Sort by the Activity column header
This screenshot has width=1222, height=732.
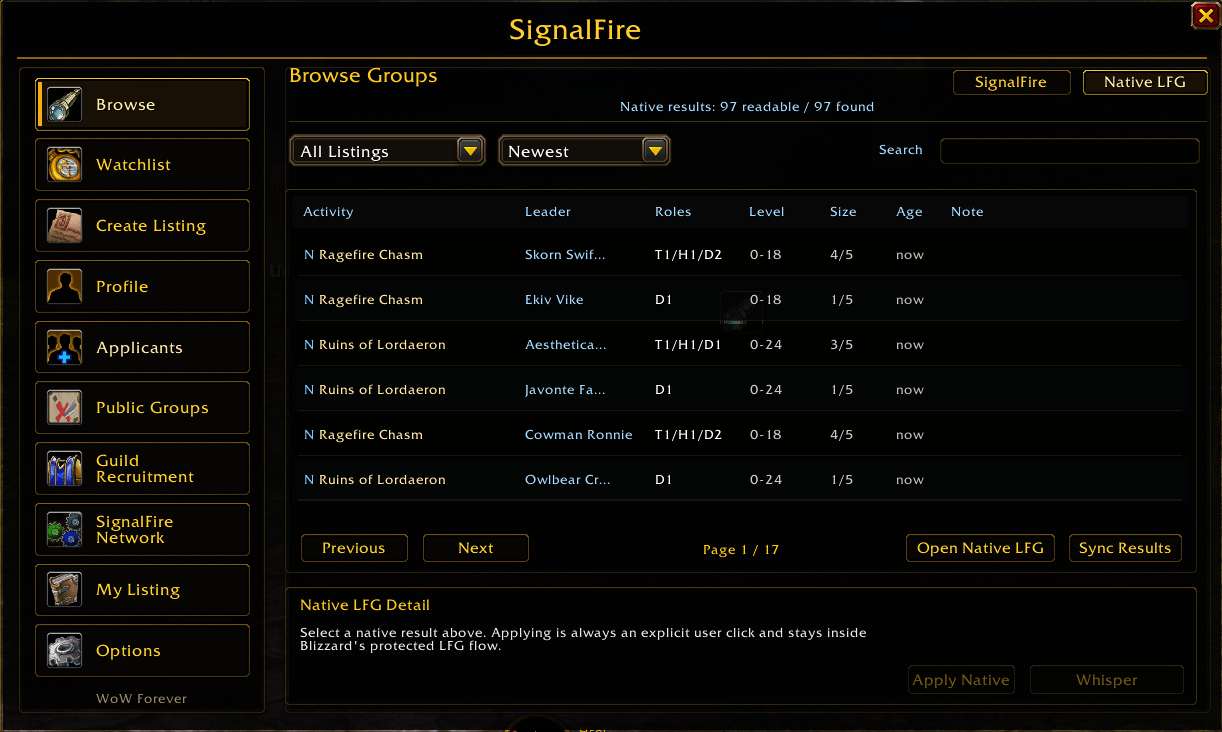pyautogui.click(x=329, y=212)
